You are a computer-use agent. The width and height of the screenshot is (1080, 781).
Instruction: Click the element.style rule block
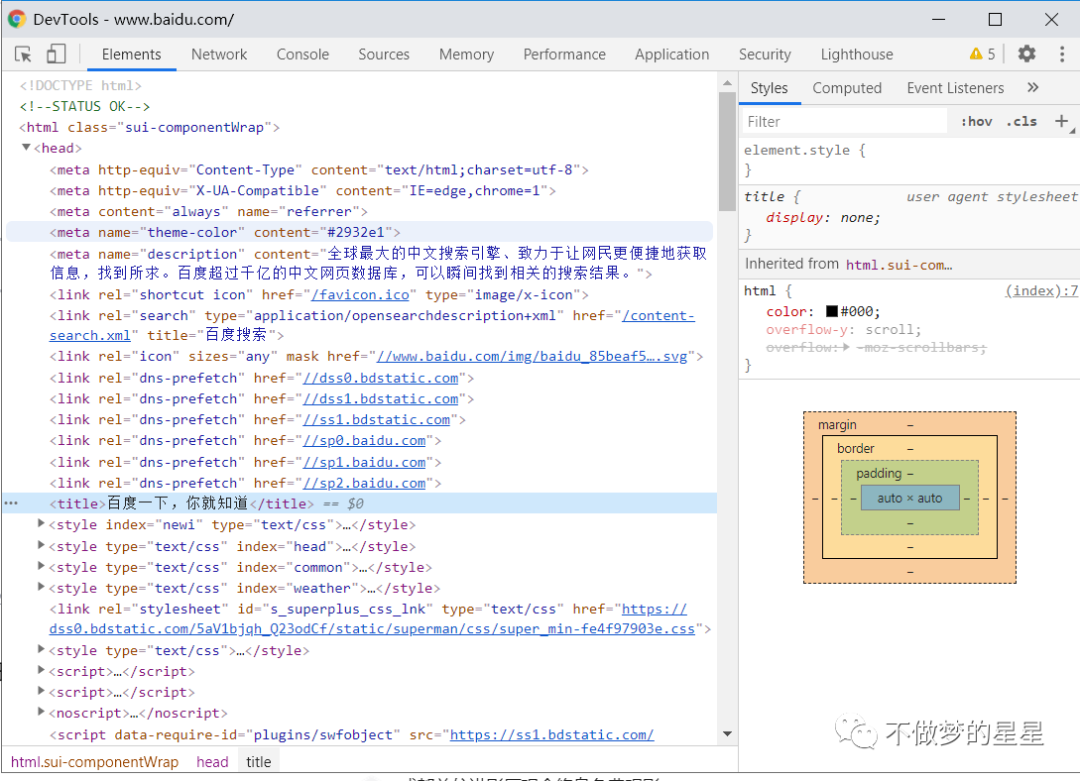coord(909,160)
